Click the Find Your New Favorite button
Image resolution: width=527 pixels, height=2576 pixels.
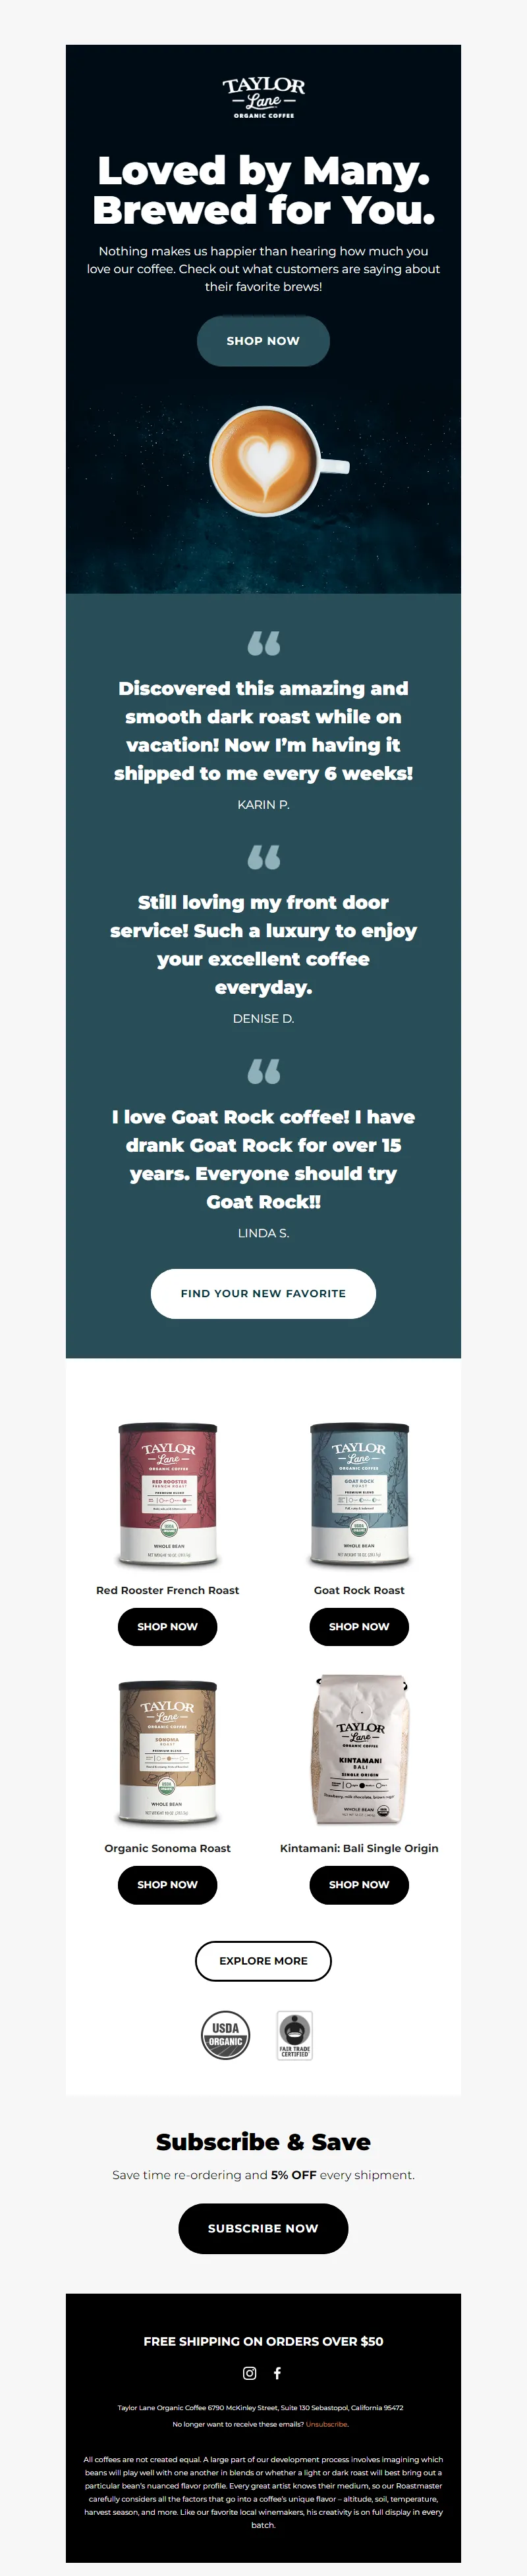pyautogui.click(x=263, y=1293)
